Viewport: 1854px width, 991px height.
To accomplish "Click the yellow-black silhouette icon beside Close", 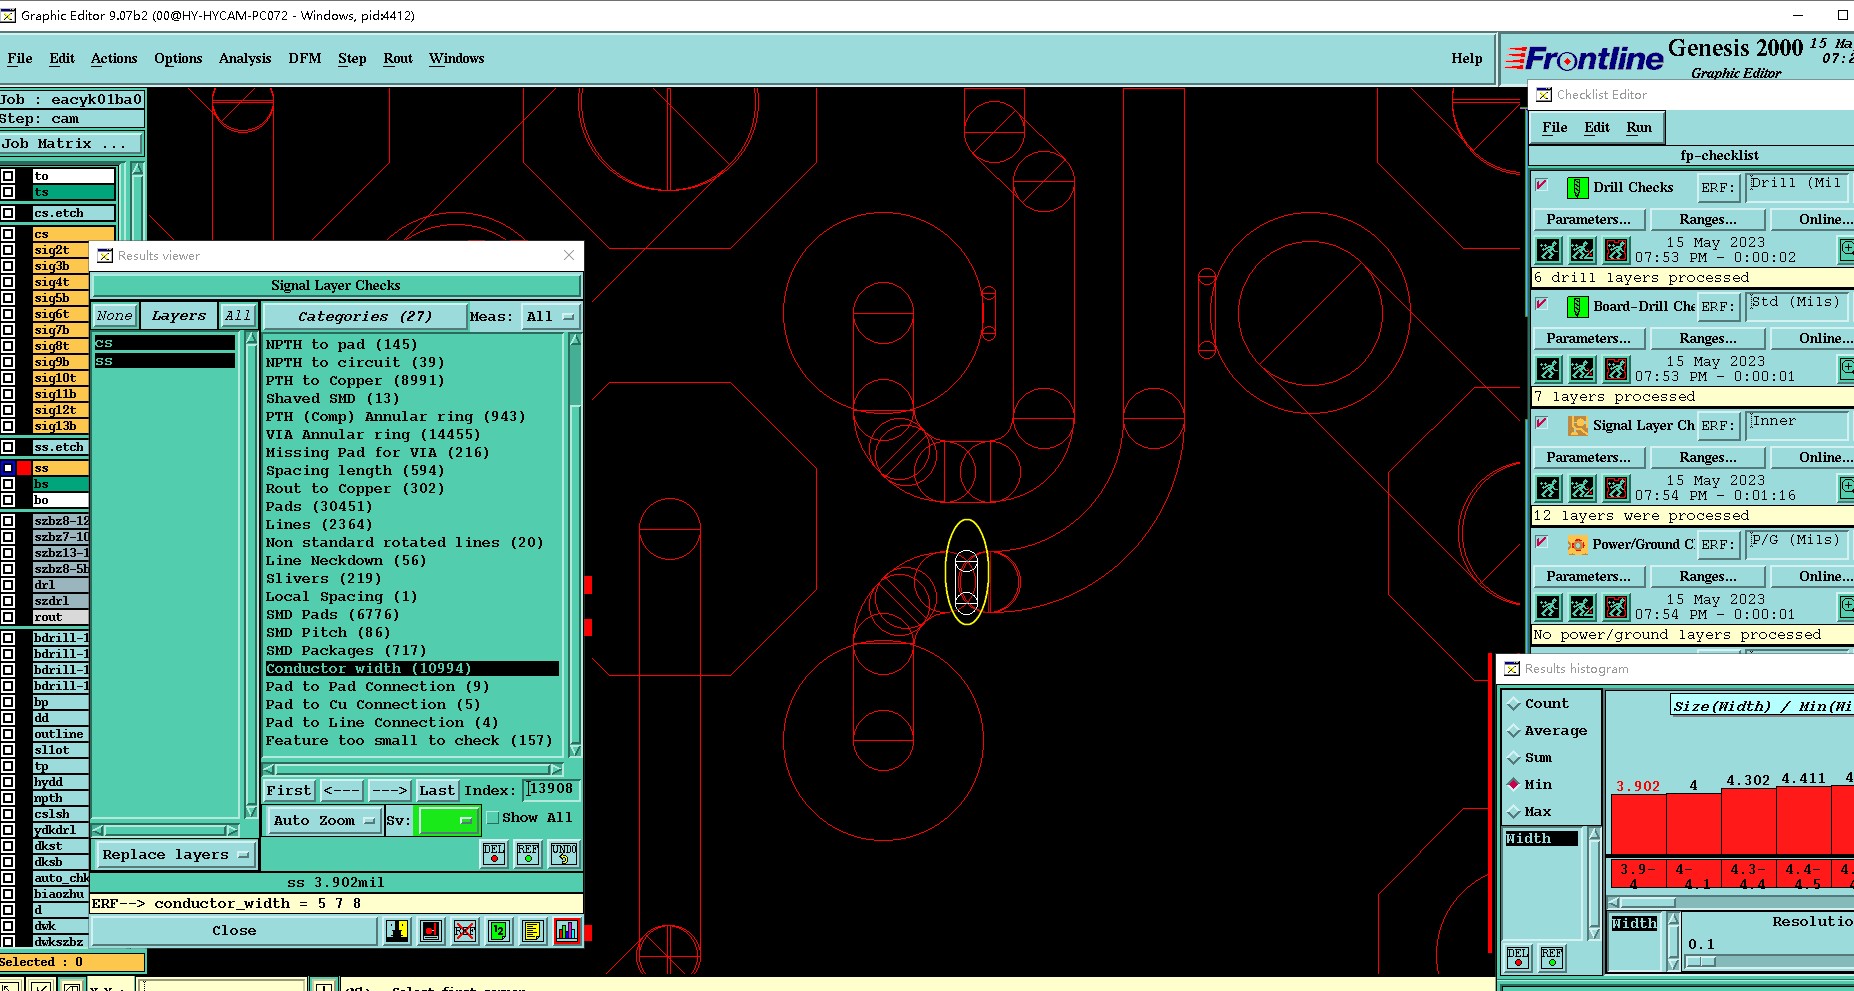I will click(x=397, y=931).
